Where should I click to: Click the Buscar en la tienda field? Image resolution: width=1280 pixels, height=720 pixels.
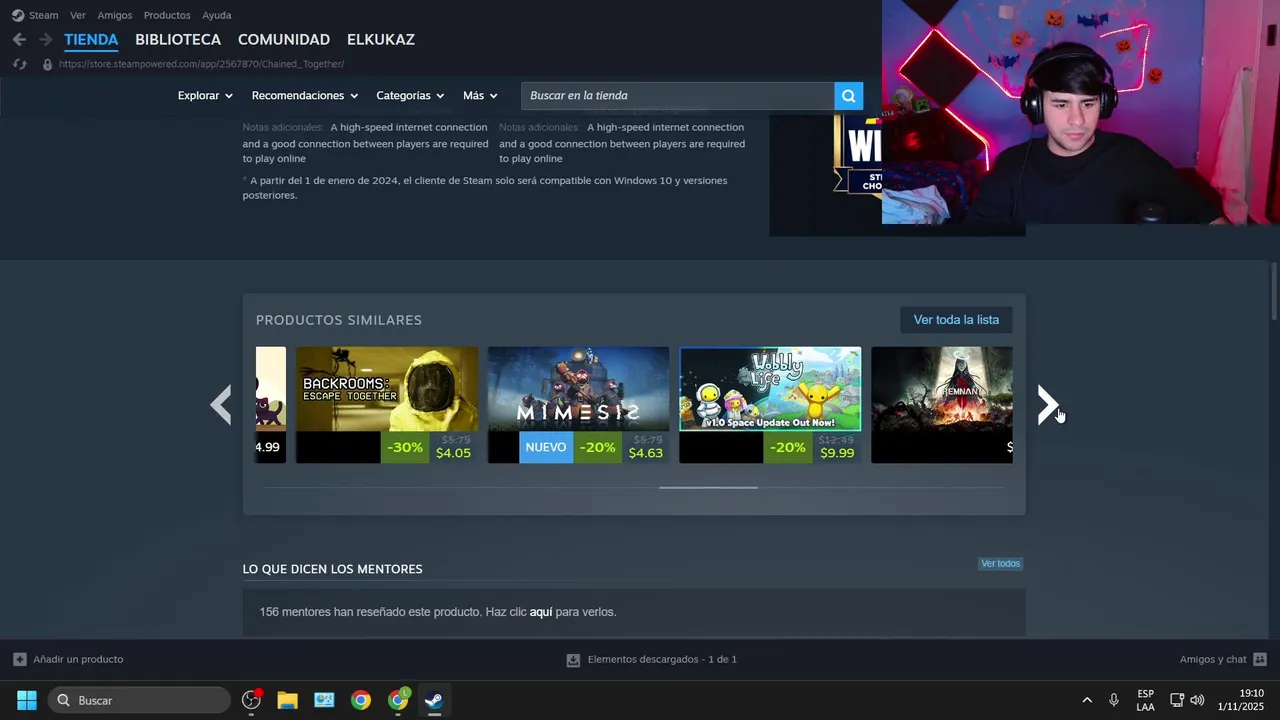pyautogui.click(x=678, y=96)
